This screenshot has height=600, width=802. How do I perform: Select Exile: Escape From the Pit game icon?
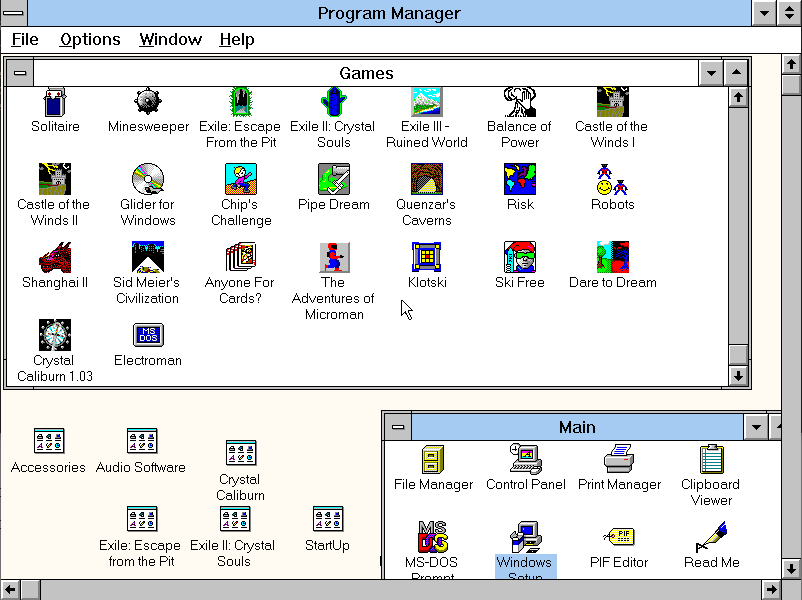click(x=240, y=102)
